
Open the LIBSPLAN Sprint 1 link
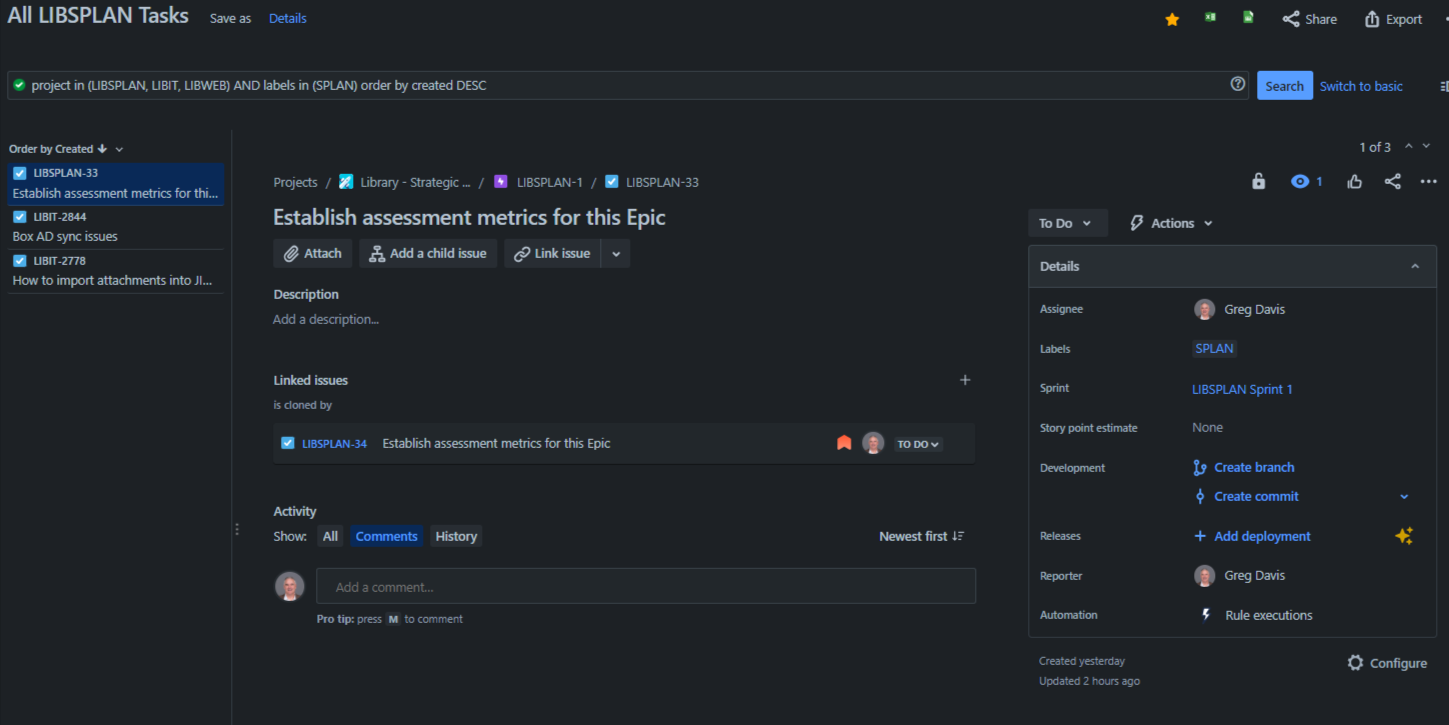point(1242,389)
